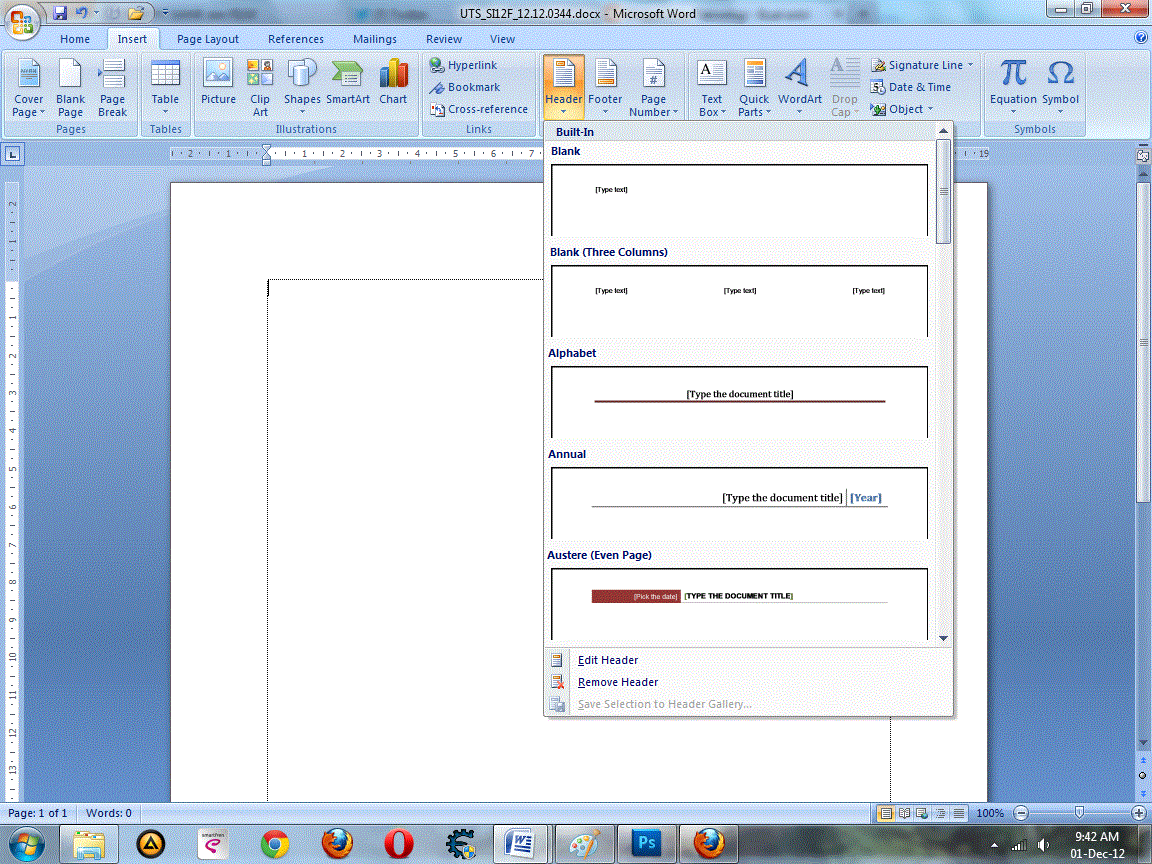Insert a Blank Page
The width and height of the screenshot is (1152, 864).
click(x=70, y=88)
